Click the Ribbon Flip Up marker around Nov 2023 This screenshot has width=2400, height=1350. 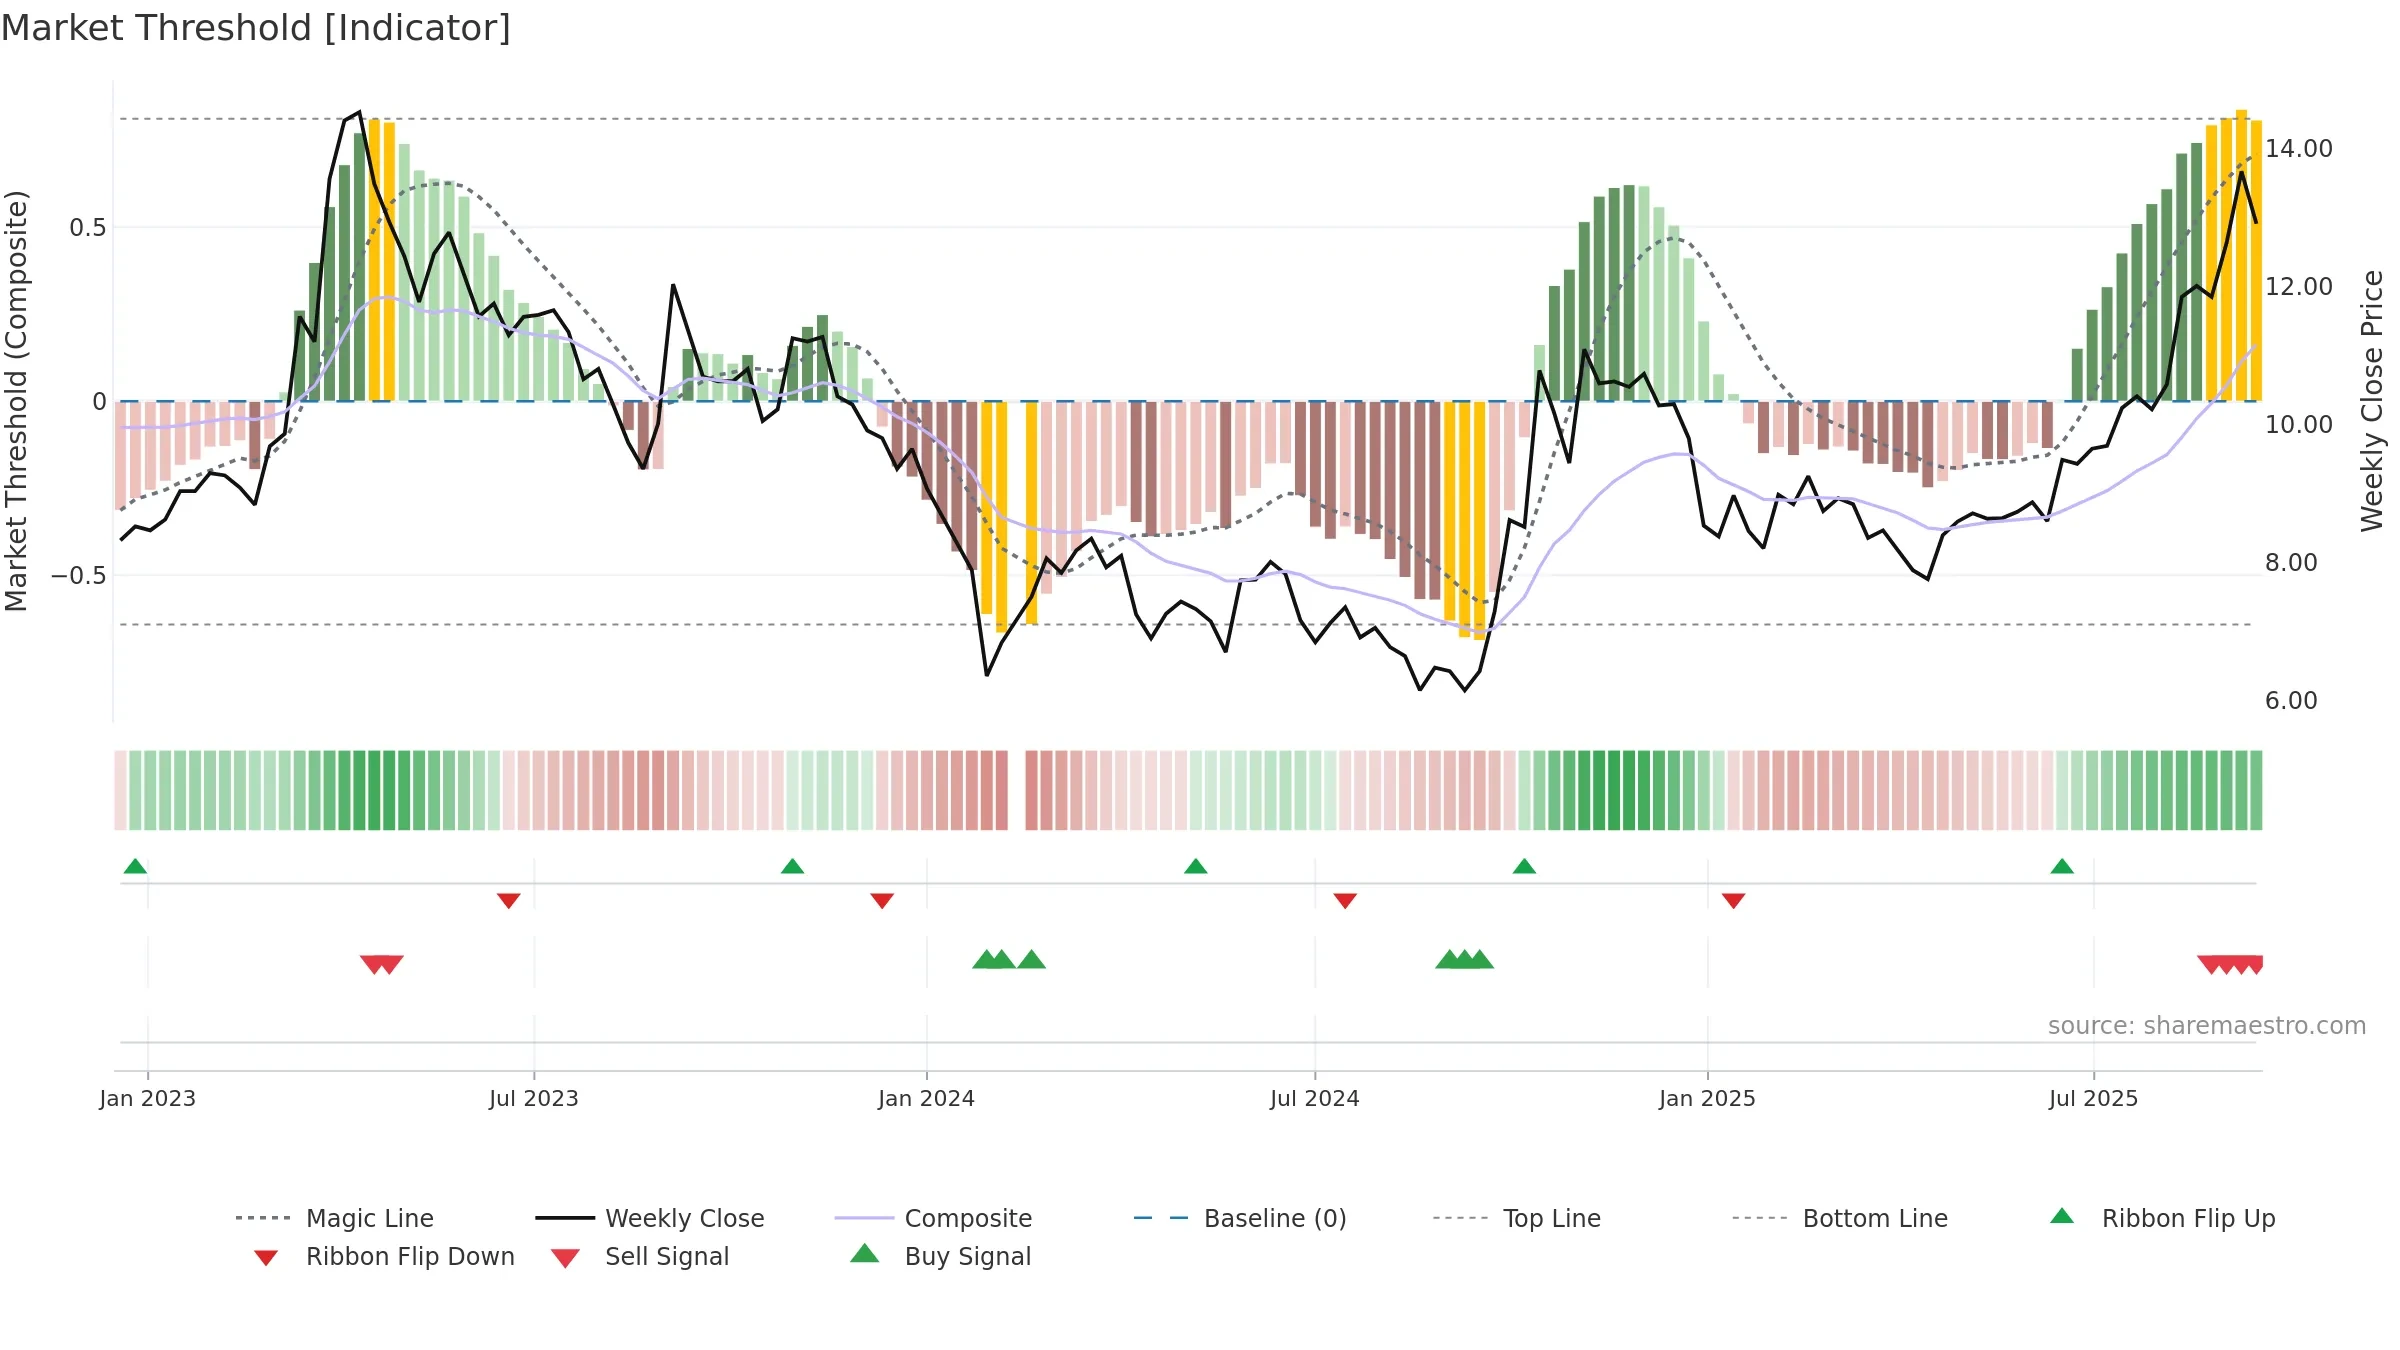click(x=792, y=866)
